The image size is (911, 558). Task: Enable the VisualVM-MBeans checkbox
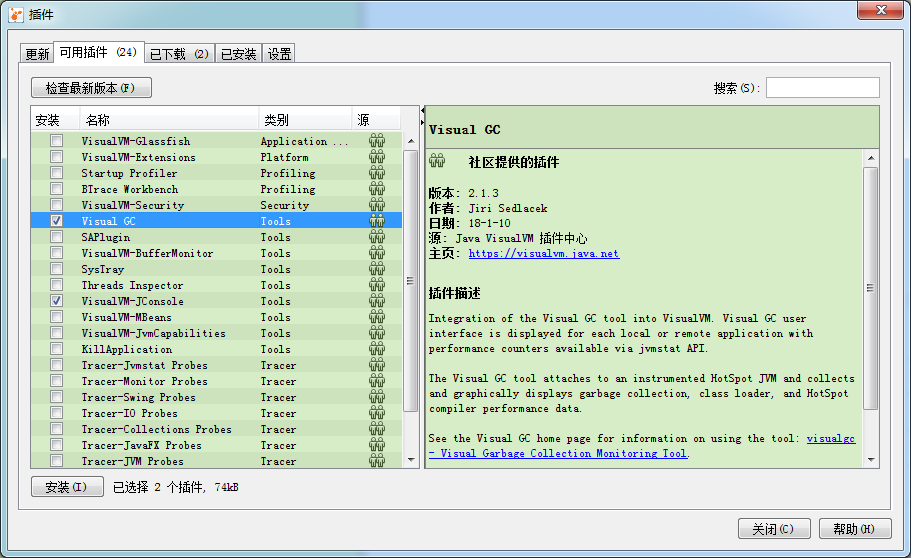pos(56,317)
